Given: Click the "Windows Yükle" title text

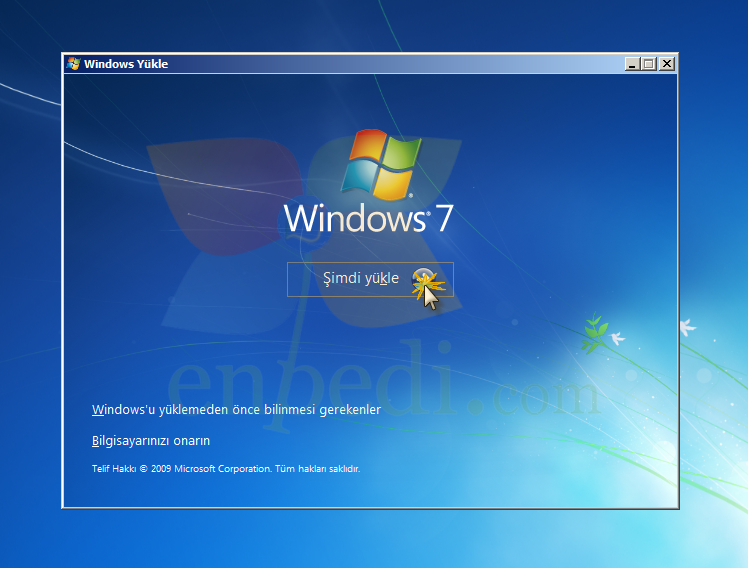Looking at the screenshot, I should (126, 64).
